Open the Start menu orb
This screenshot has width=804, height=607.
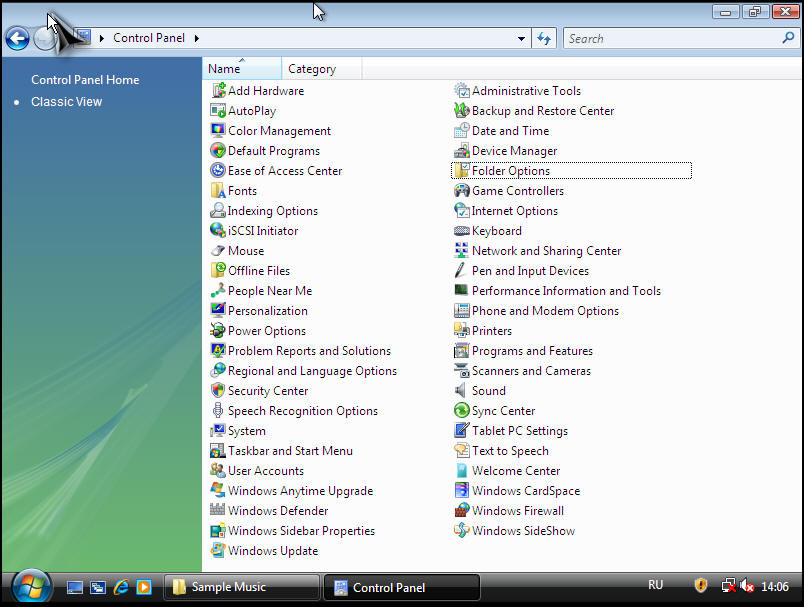tap(31, 586)
